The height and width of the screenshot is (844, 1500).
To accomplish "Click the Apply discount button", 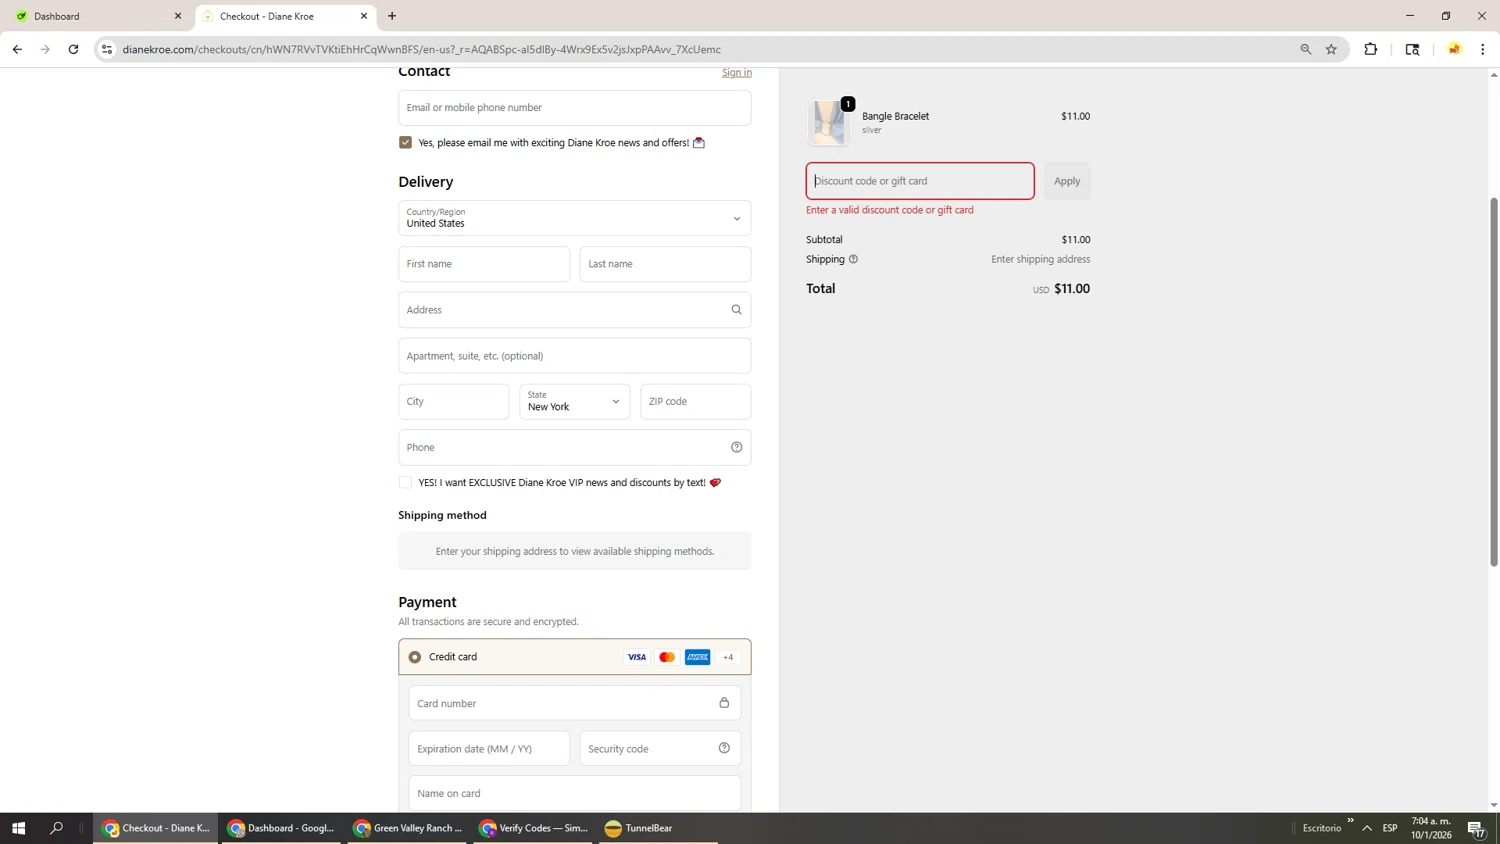I will click(1067, 181).
